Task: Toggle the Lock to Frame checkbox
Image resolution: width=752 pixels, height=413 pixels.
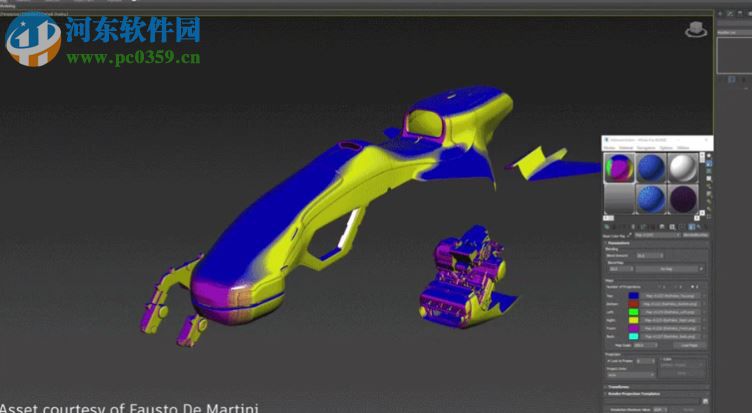Action: point(608,361)
